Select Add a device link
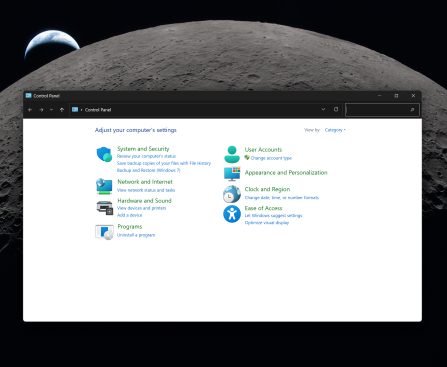Viewport: 447px width, 367px height. [x=129, y=215]
